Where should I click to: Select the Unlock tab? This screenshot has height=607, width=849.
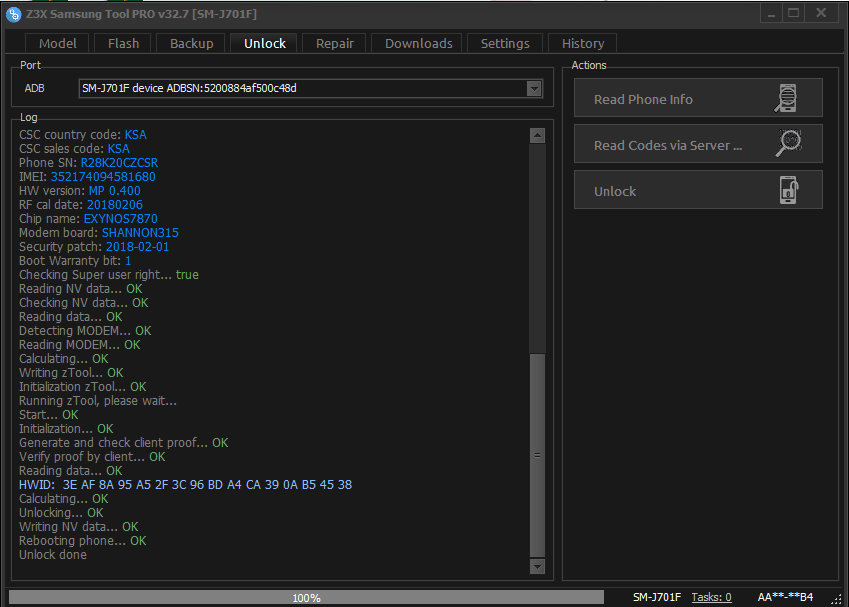point(264,43)
